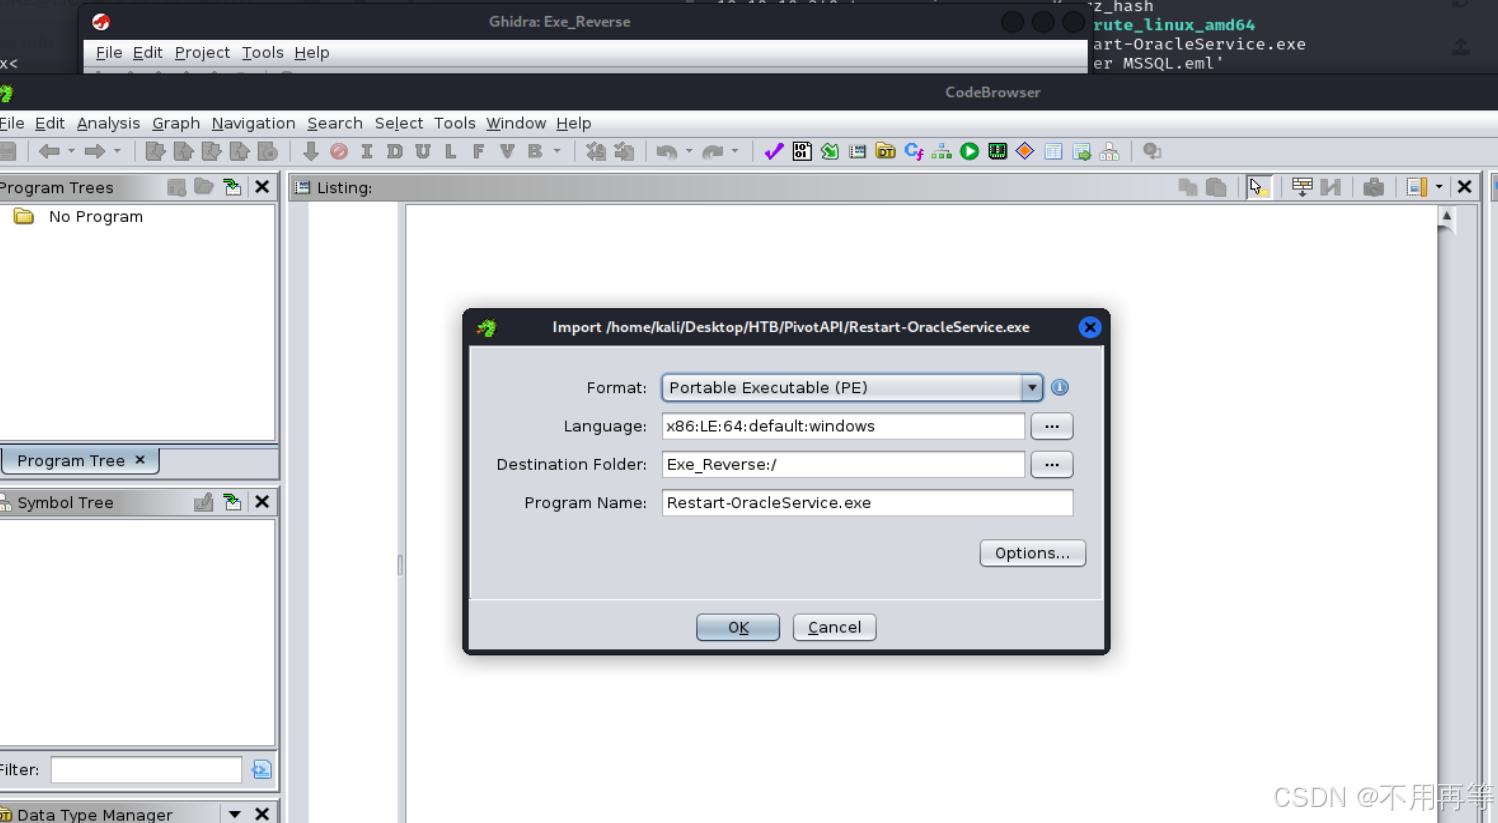This screenshot has width=1498, height=823.
Task: Open the Navigation menu in CodeBrowser
Action: pos(253,123)
